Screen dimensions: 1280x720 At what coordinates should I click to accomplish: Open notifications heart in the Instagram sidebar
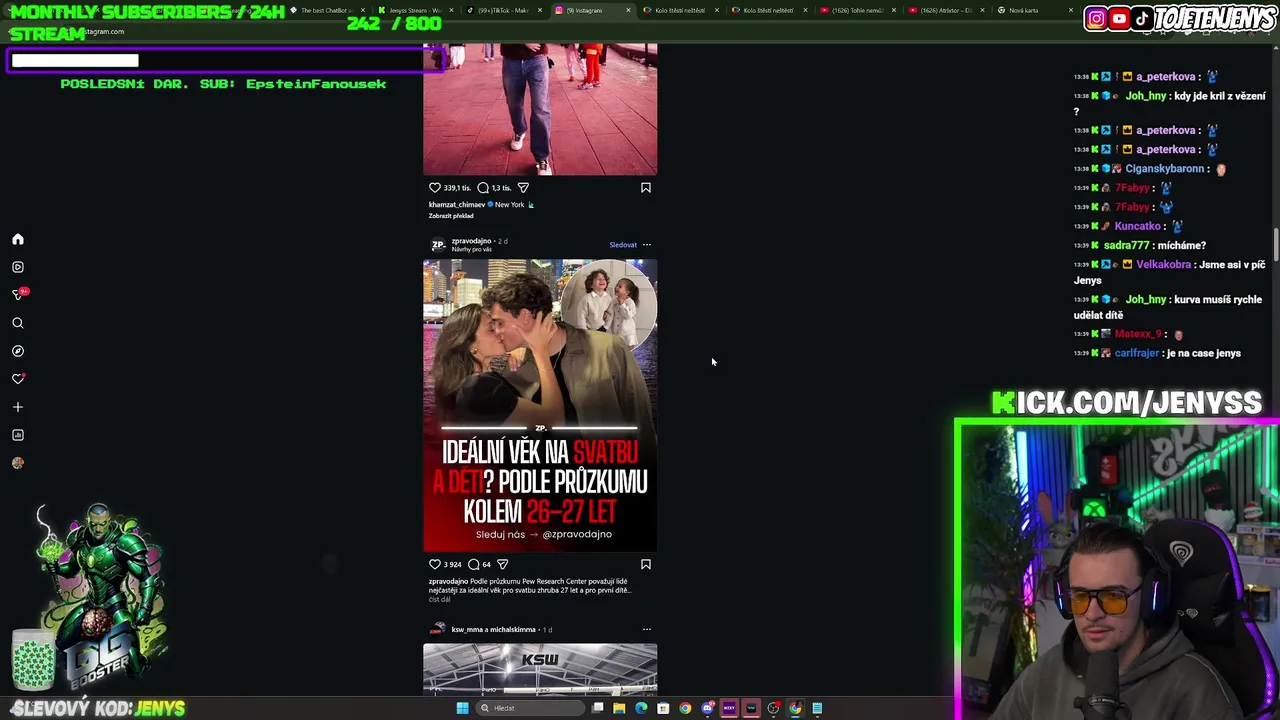click(17, 379)
